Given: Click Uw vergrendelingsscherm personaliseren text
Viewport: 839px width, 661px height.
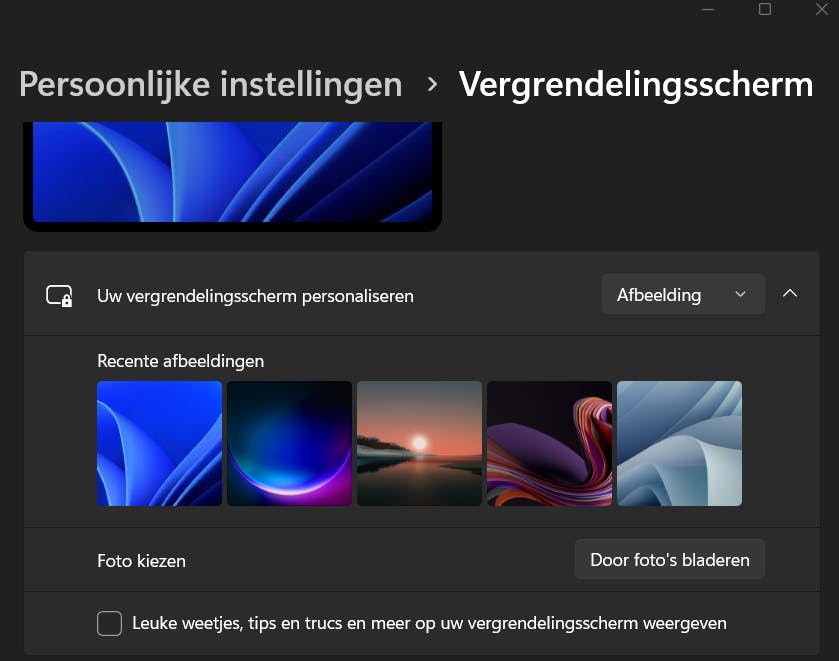Looking at the screenshot, I should tap(255, 296).
